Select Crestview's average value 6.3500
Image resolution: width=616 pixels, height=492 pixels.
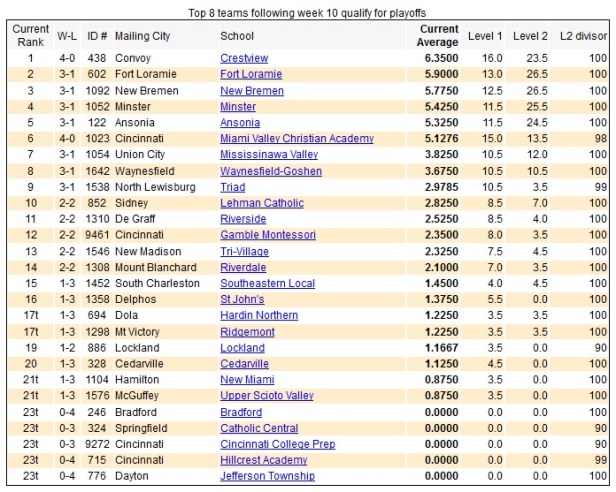pos(441,58)
